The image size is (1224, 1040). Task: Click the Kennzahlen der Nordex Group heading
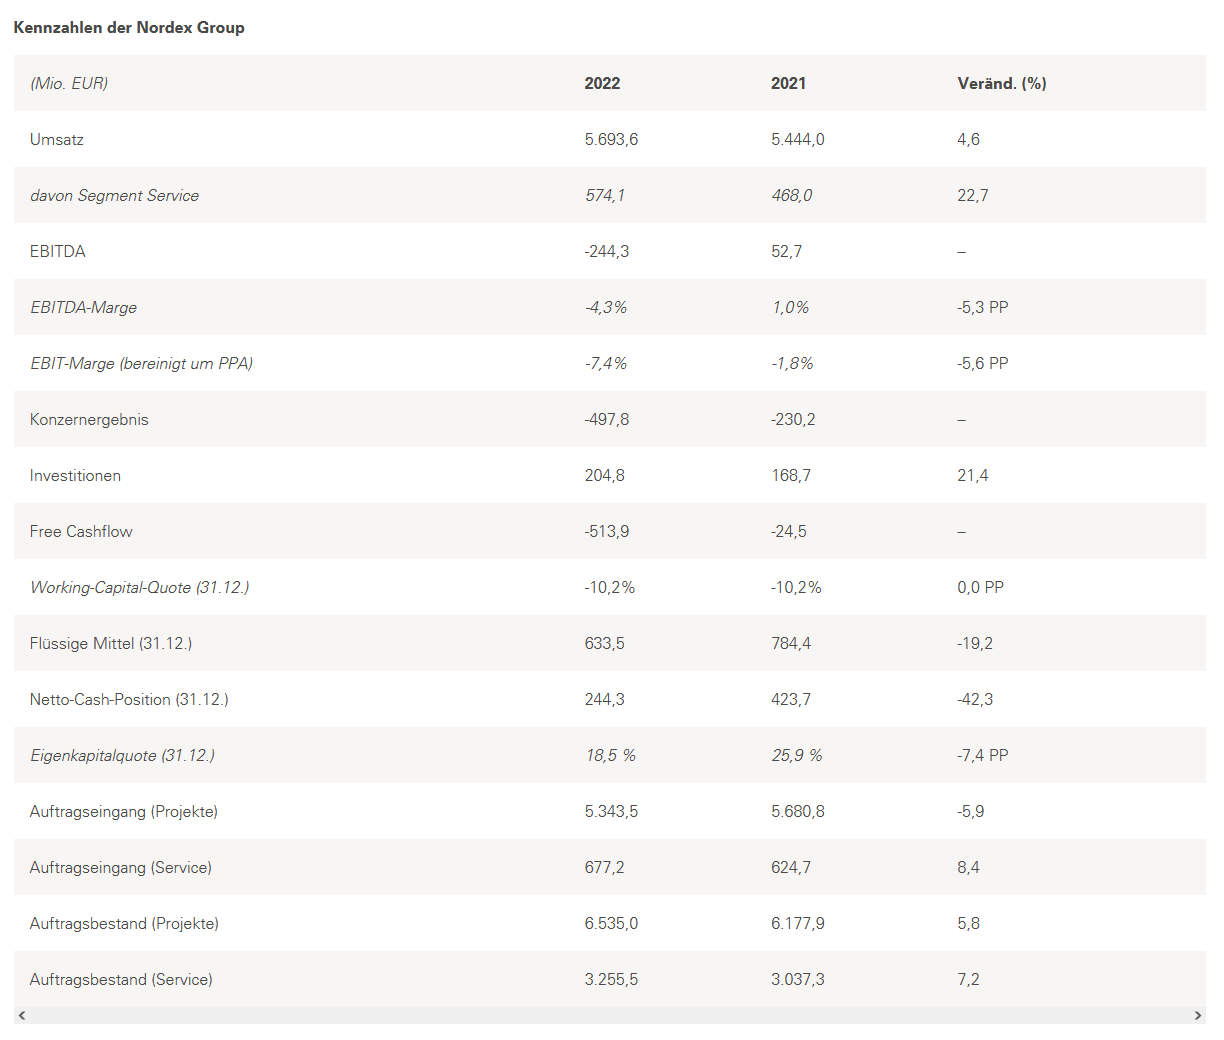pyautogui.click(x=129, y=28)
